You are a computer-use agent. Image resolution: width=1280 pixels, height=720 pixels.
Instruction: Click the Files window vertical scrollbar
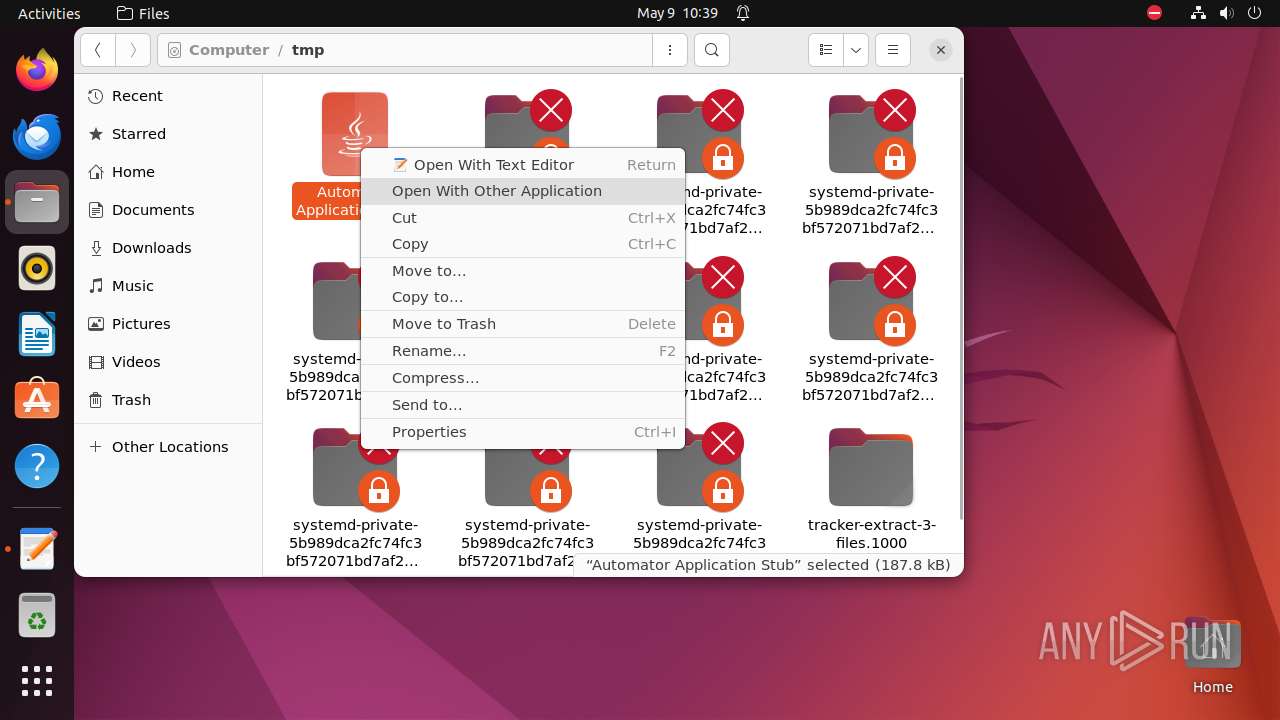coord(960,300)
